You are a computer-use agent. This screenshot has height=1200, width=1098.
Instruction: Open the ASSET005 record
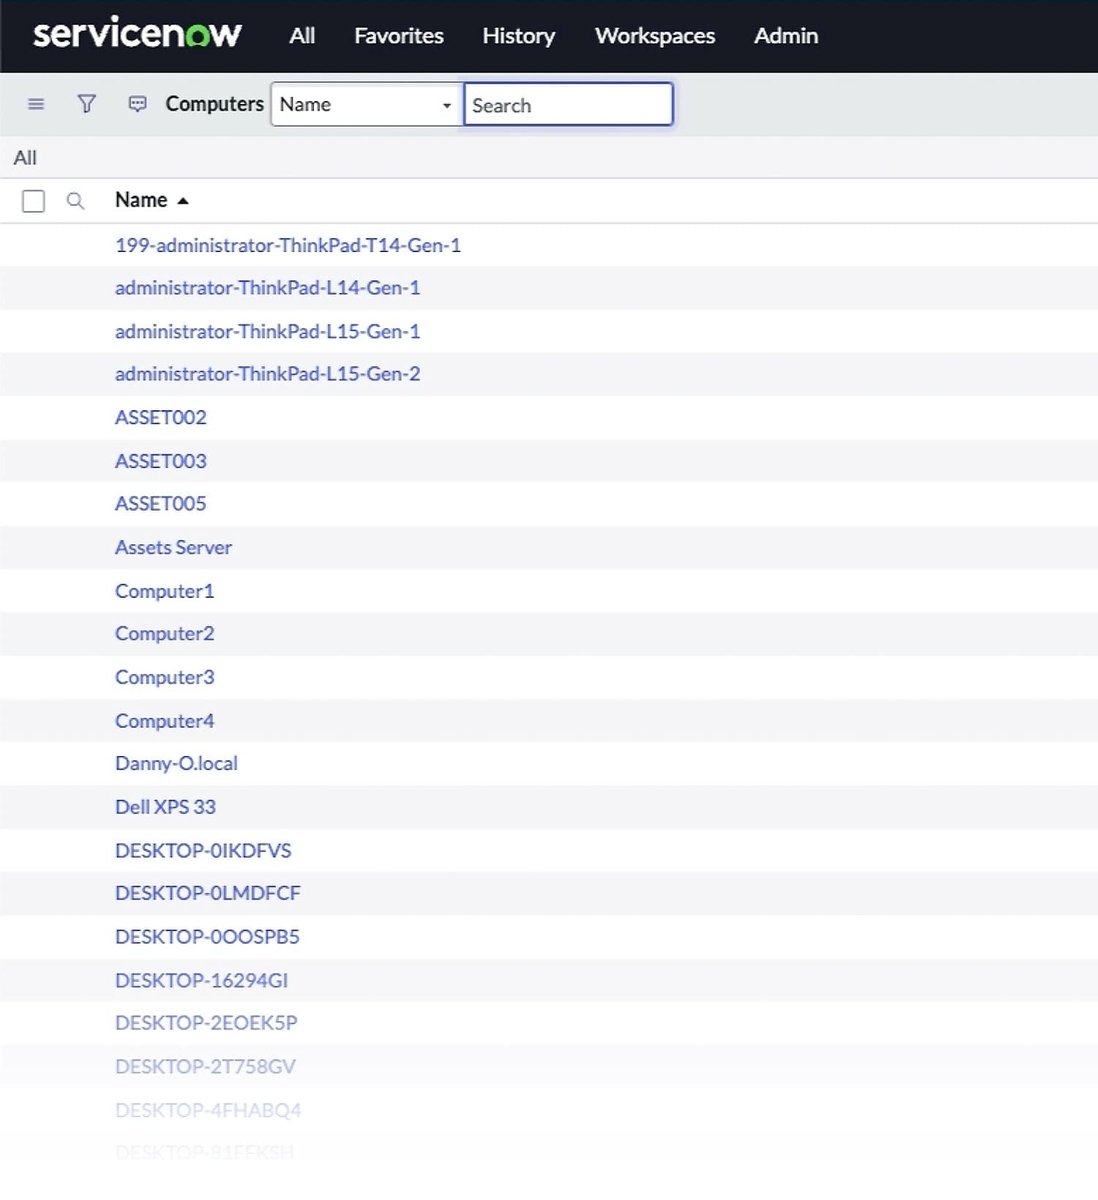(x=160, y=503)
